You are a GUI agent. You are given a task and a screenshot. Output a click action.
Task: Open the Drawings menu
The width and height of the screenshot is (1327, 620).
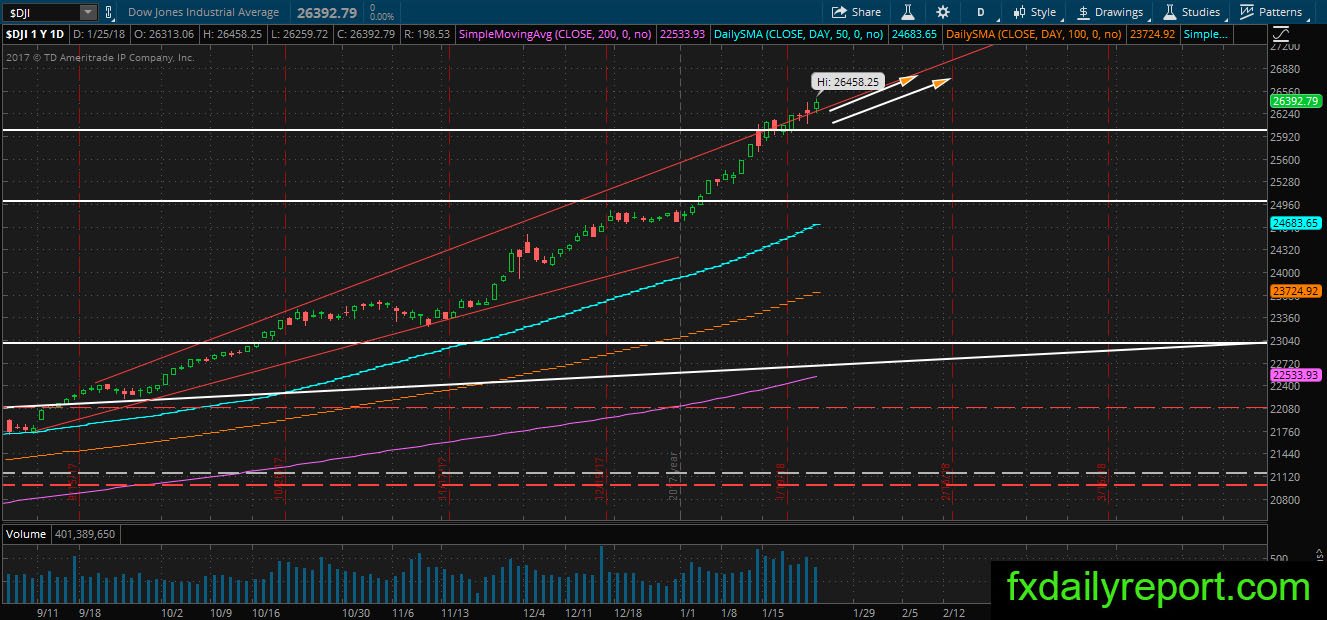pos(1109,12)
